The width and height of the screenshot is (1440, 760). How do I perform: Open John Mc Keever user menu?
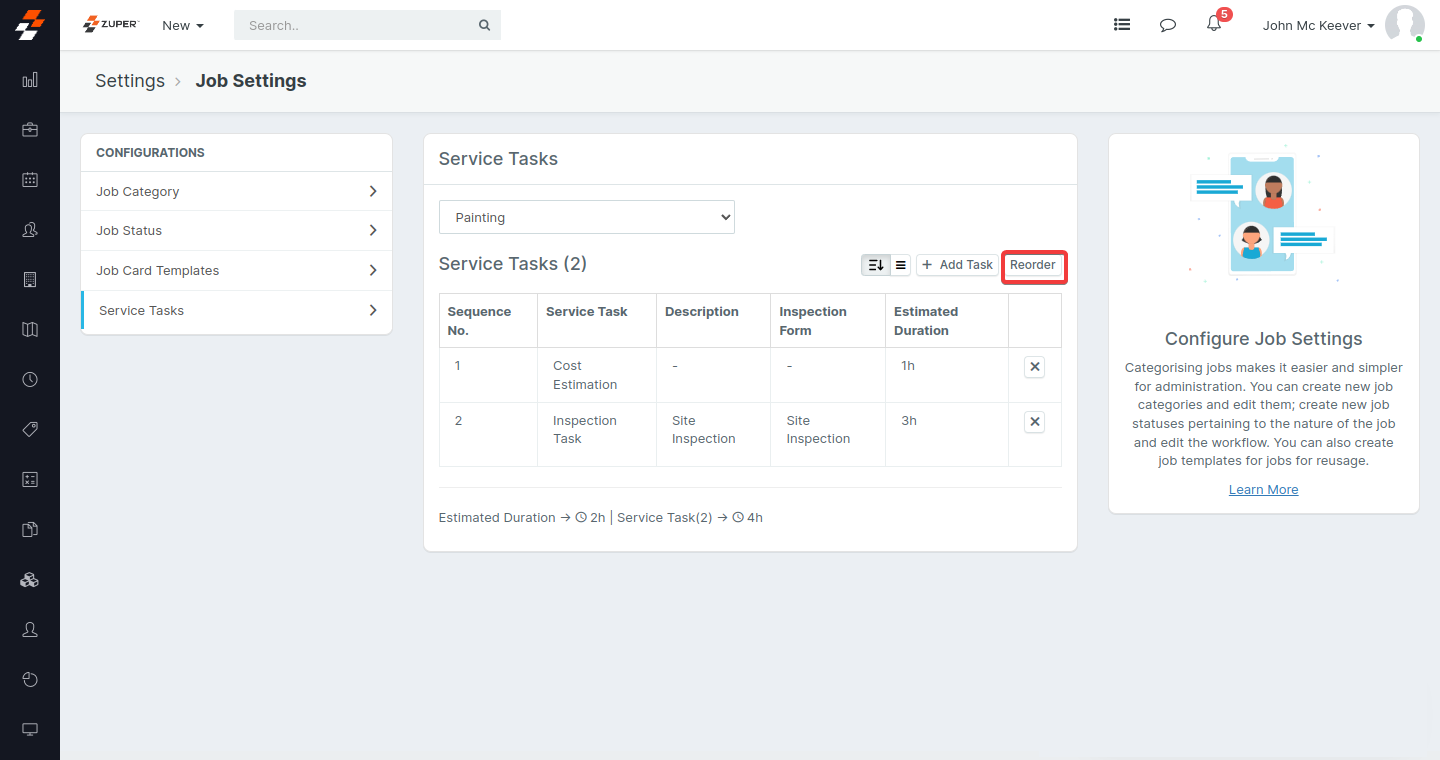click(1318, 25)
